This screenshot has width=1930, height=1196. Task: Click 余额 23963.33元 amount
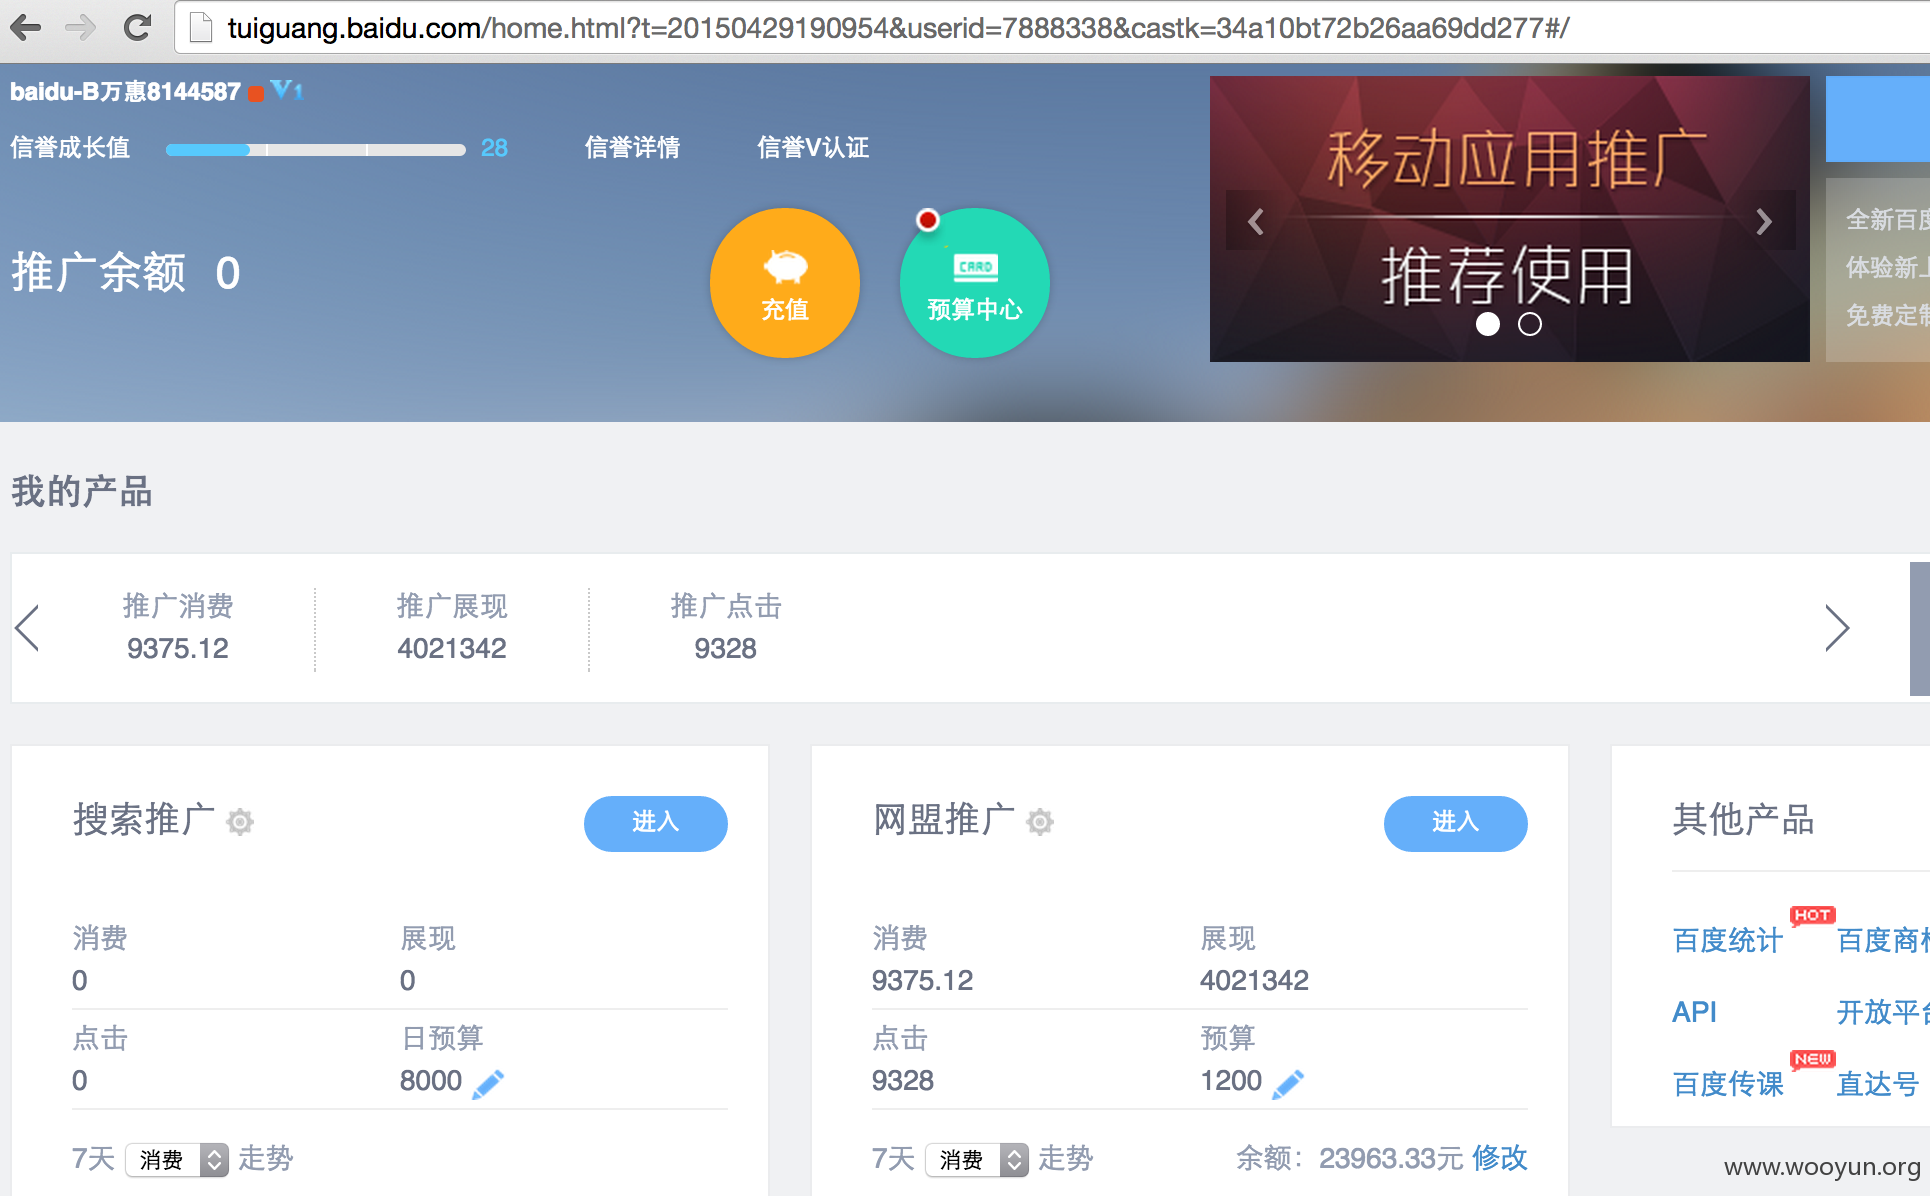coord(1391,1158)
